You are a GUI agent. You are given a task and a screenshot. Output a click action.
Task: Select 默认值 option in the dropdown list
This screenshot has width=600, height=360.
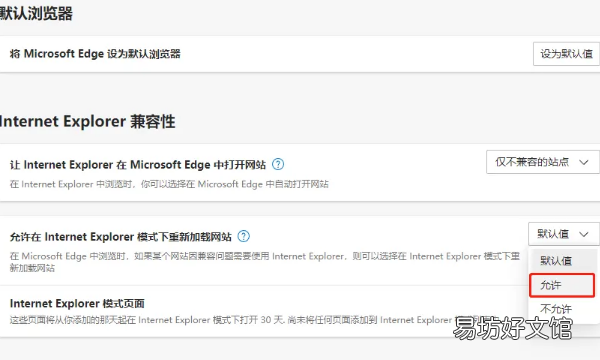click(562, 261)
